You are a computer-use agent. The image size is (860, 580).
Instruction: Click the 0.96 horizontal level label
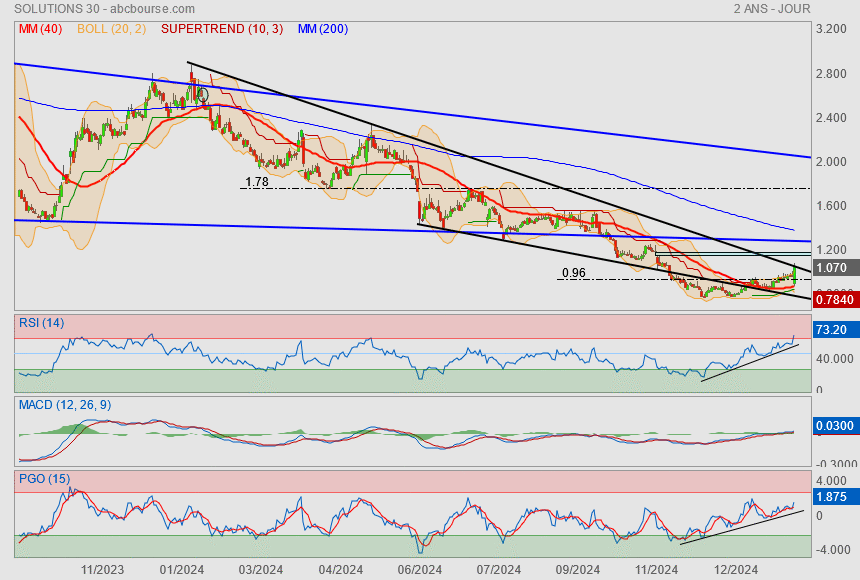pyautogui.click(x=573, y=273)
